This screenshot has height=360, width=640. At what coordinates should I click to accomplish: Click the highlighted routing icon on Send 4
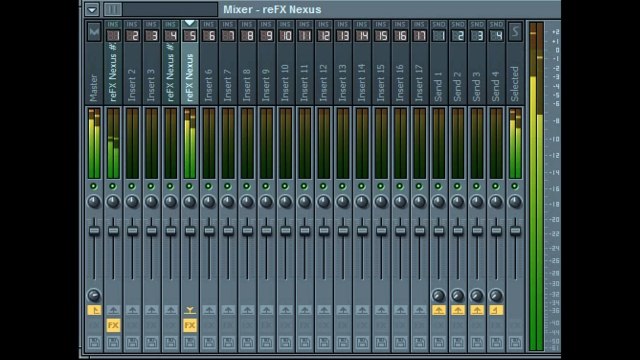click(x=496, y=310)
